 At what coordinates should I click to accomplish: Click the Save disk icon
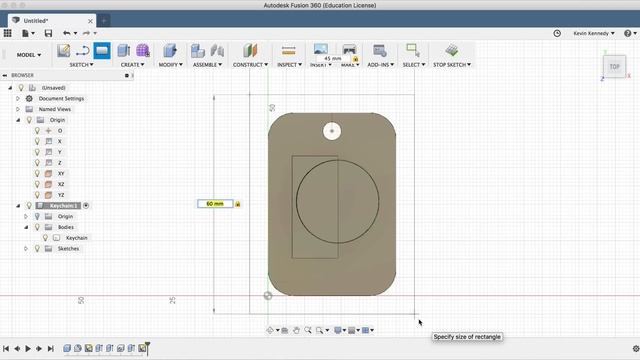(48, 33)
